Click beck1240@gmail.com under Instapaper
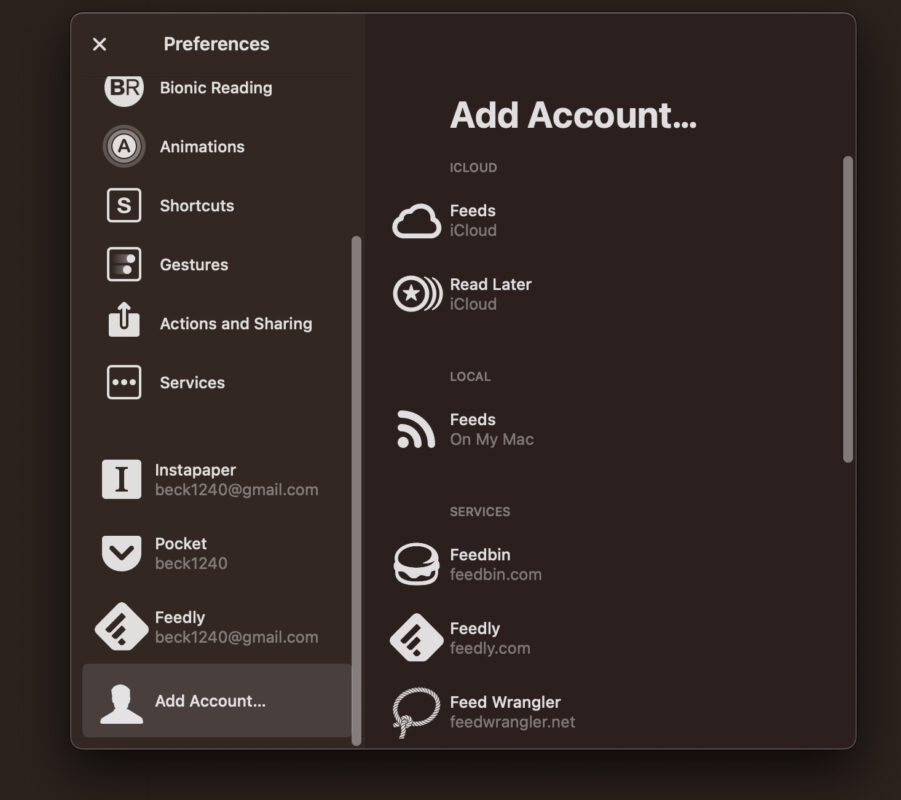 tap(237, 490)
